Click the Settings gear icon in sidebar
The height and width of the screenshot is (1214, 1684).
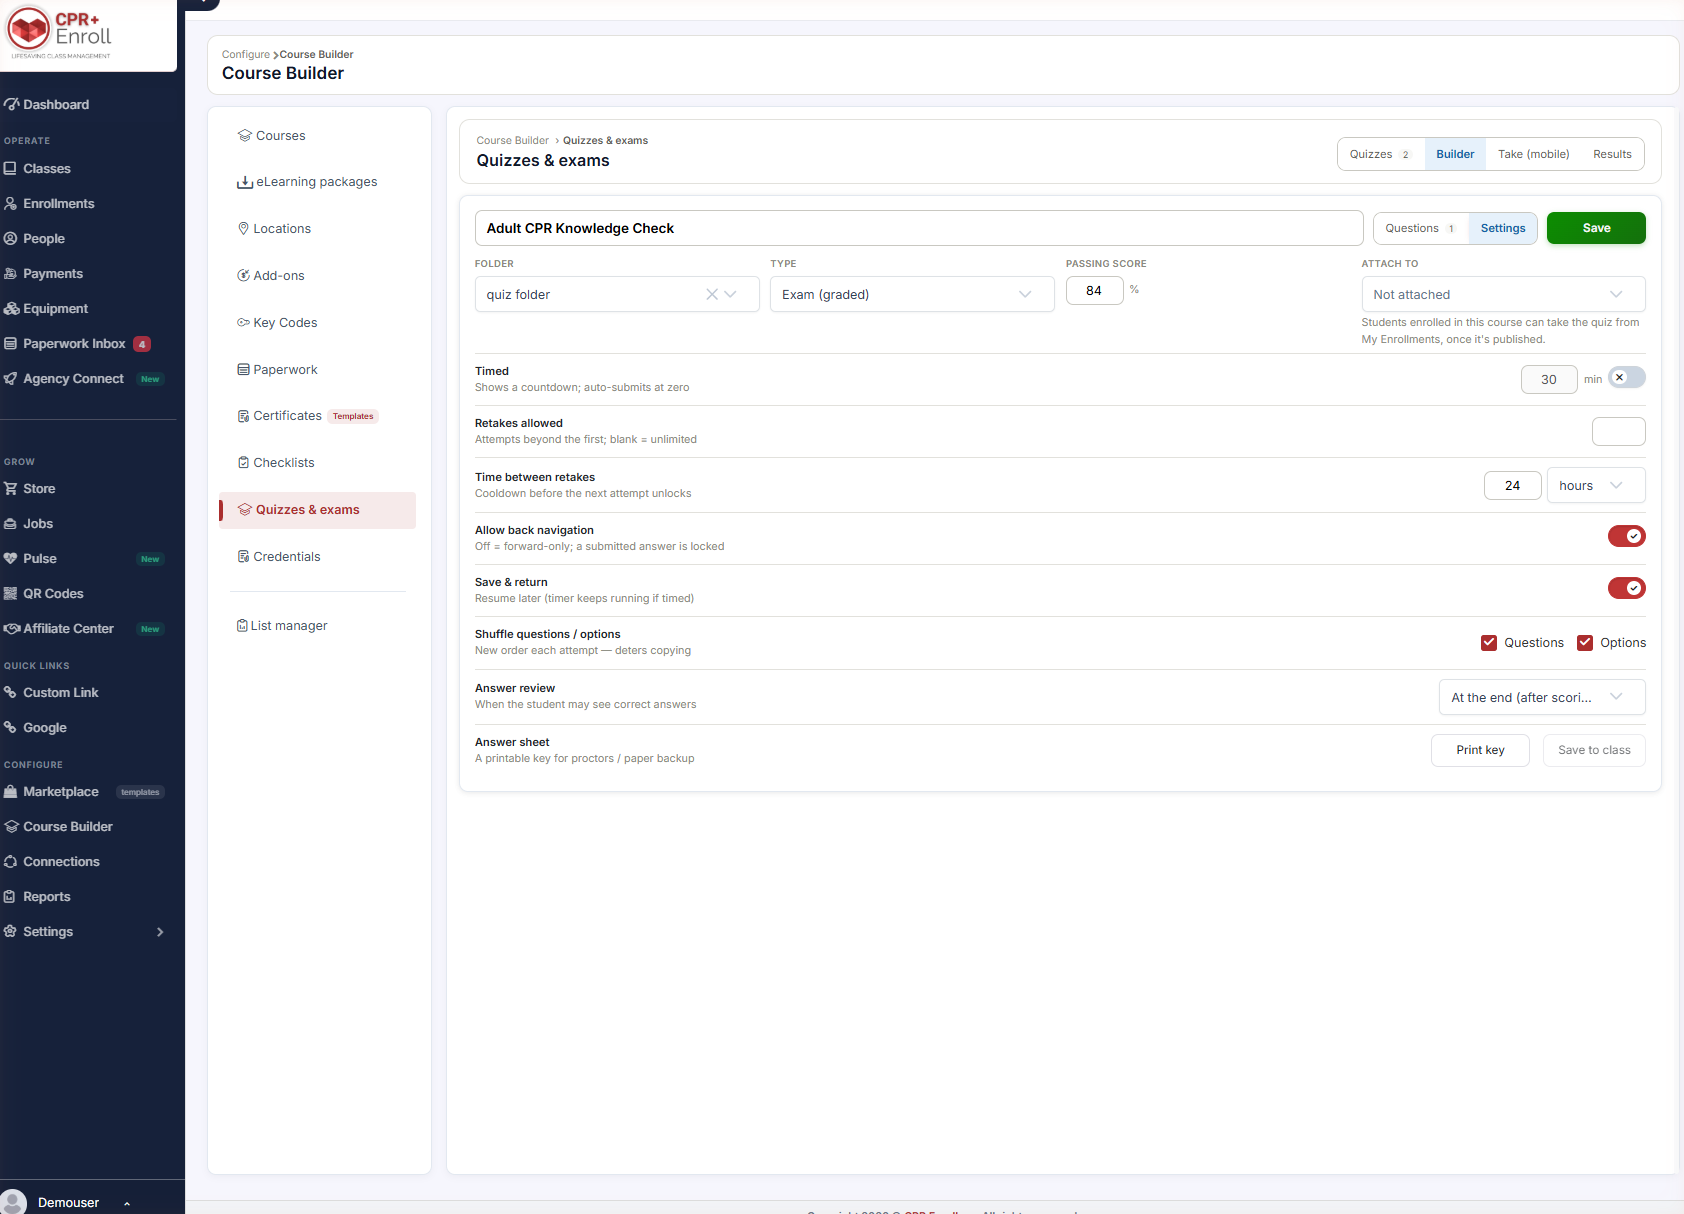10,932
